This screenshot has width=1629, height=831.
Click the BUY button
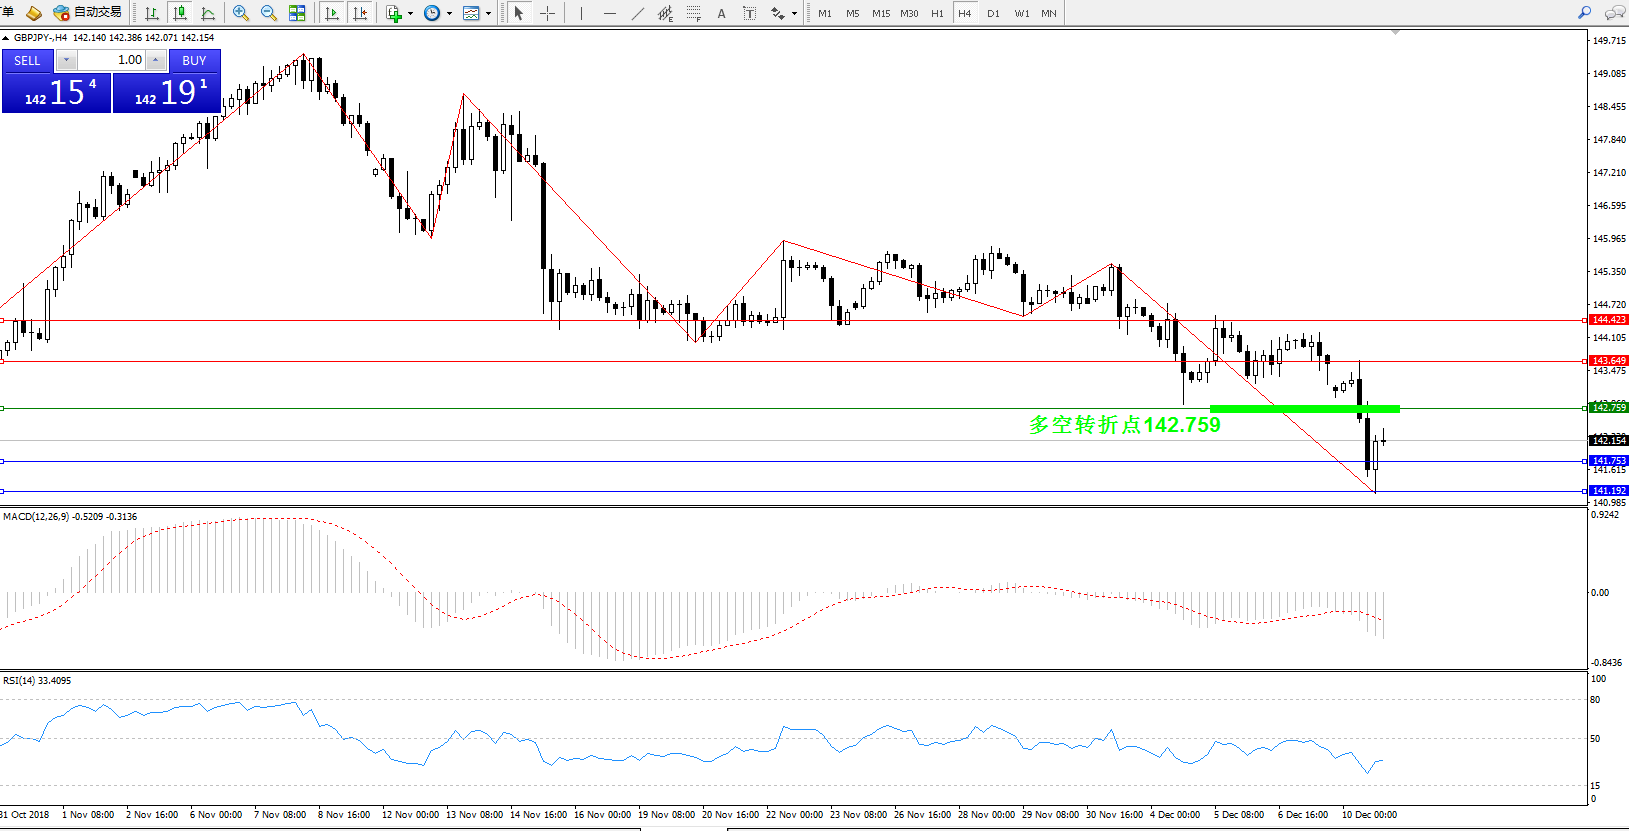click(x=194, y=60)
